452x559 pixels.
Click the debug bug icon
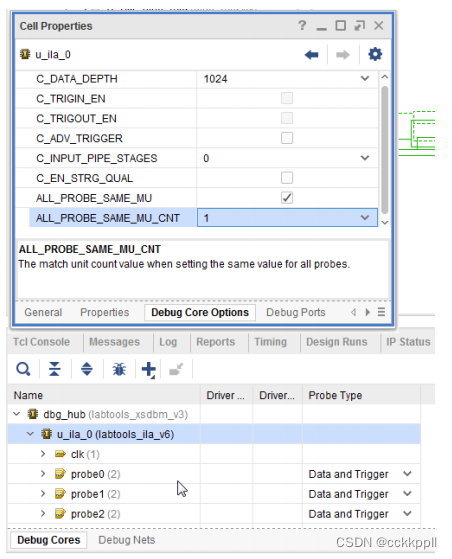(x=119, y=369)
